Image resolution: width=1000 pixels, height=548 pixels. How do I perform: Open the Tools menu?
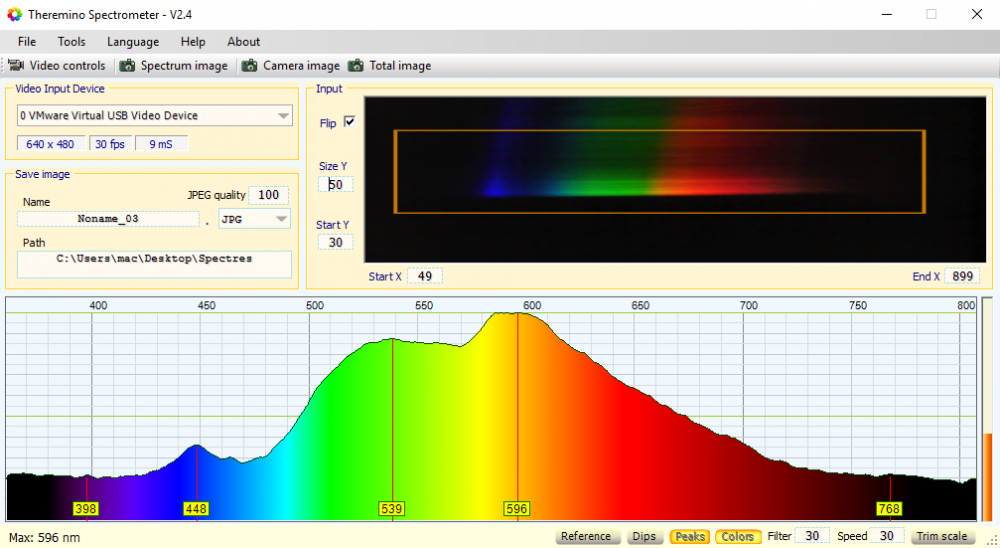(x=71, y=41)
